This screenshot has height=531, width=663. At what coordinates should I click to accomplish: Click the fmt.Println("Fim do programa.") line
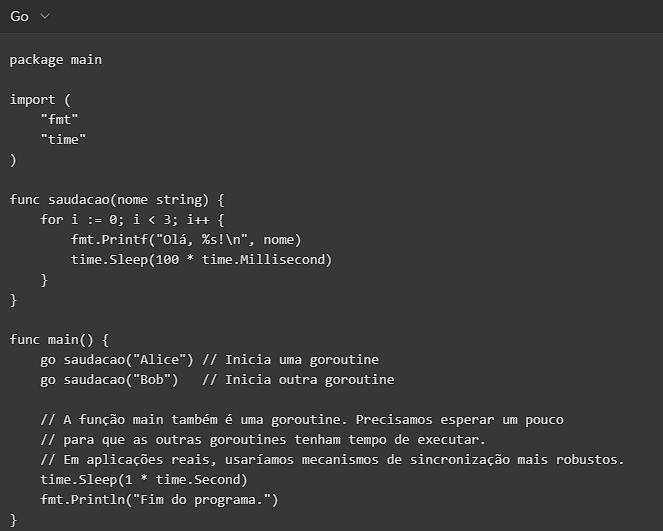159,499
